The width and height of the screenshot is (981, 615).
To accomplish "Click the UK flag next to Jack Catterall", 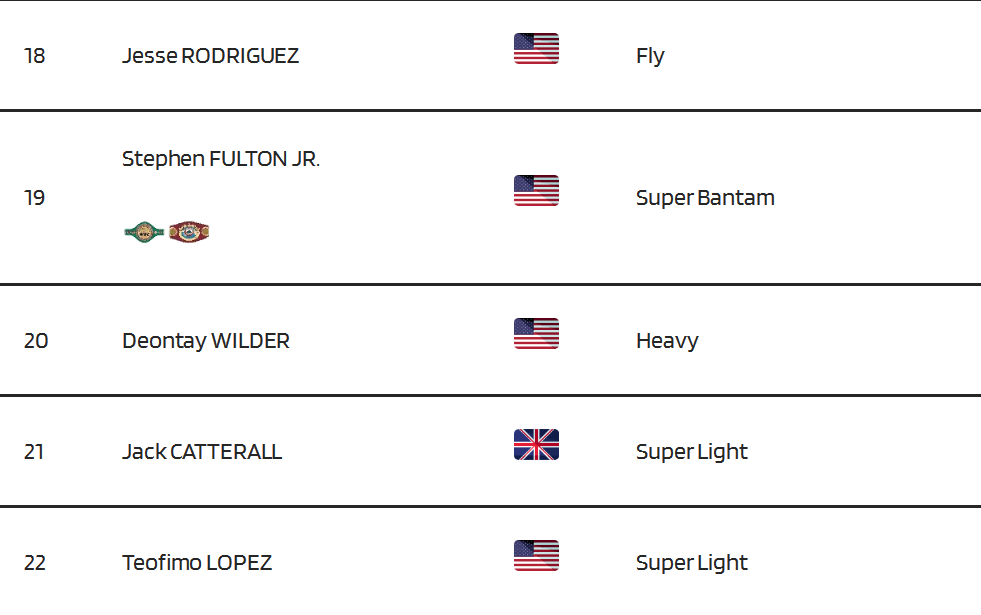I will (x=536, y=445).
